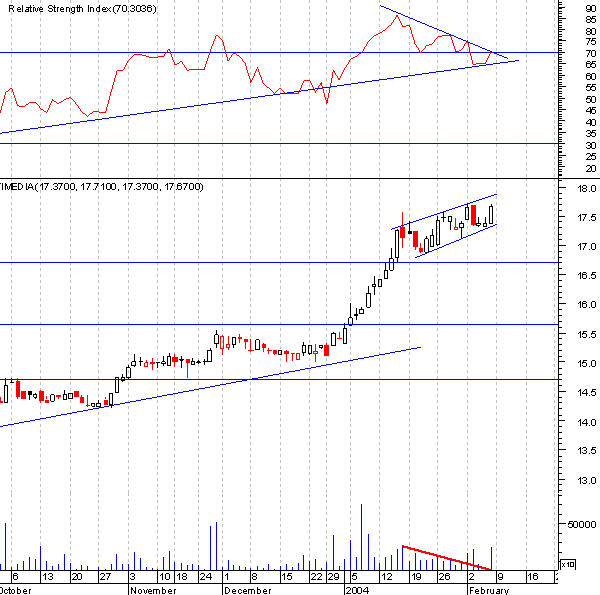Click the 30 value on RSI axis
Image resolution: width=600 pixels, height=595 pixels.
tap(591, 145)
